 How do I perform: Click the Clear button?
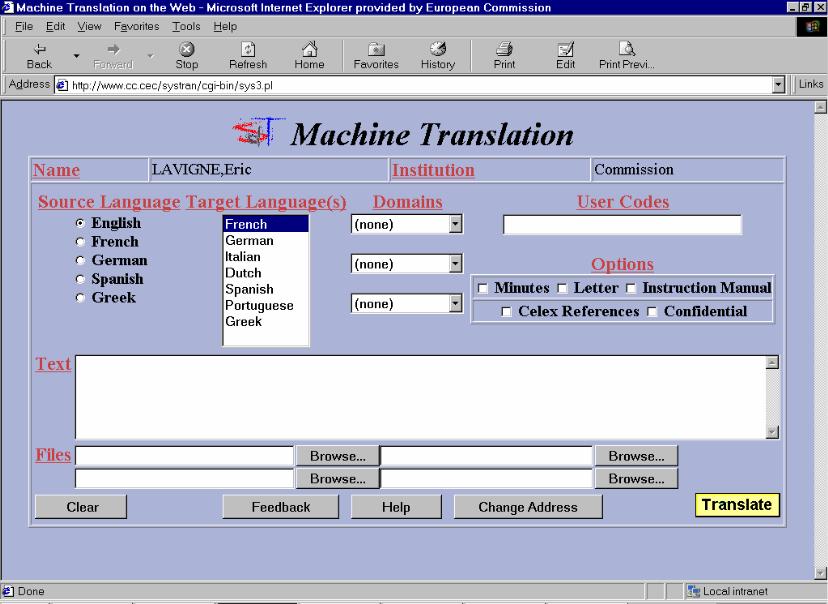pos(81,507)
